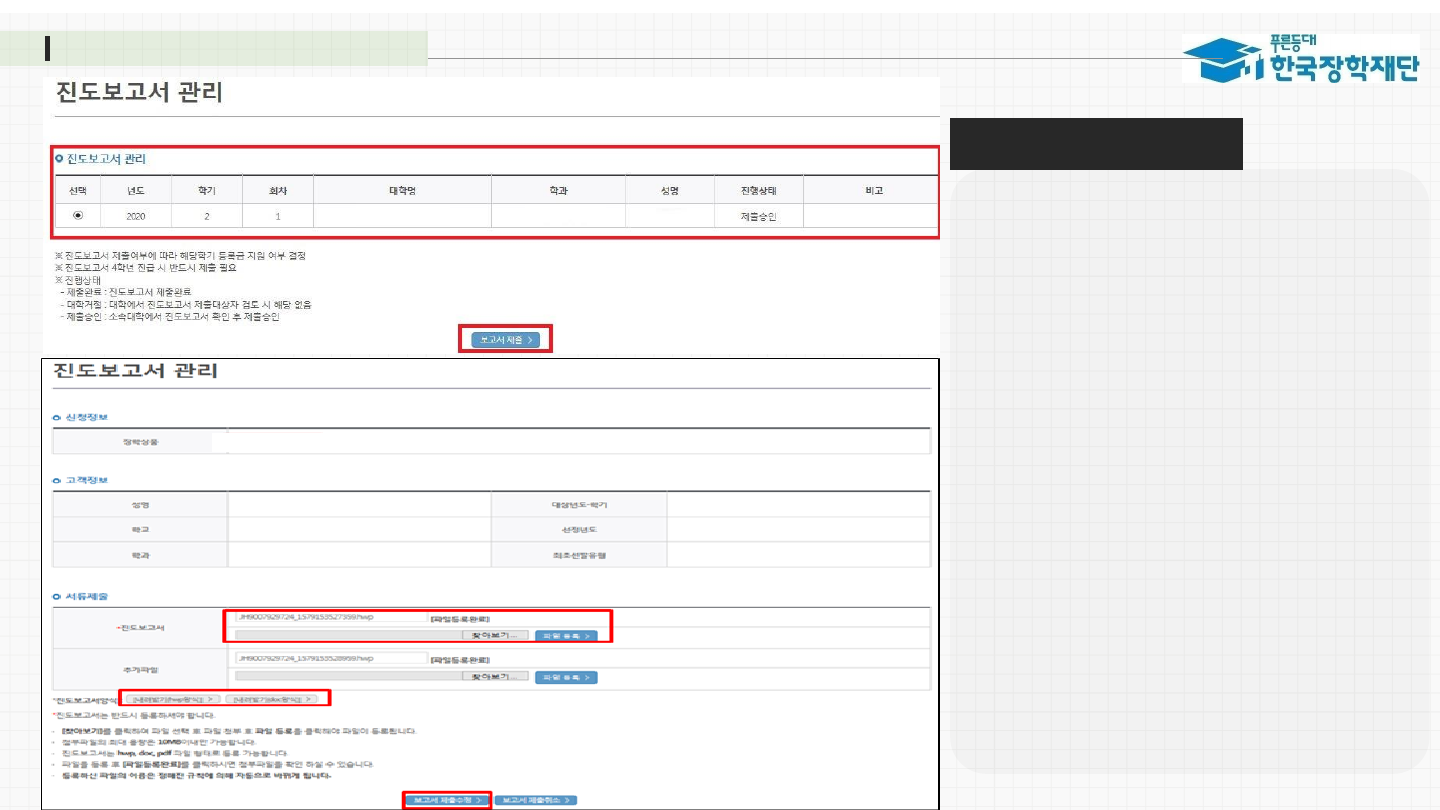This screenshot has width=1440, height=810.
Task: Click the 서류제출 section bullet icon
Action: [58, 597]
